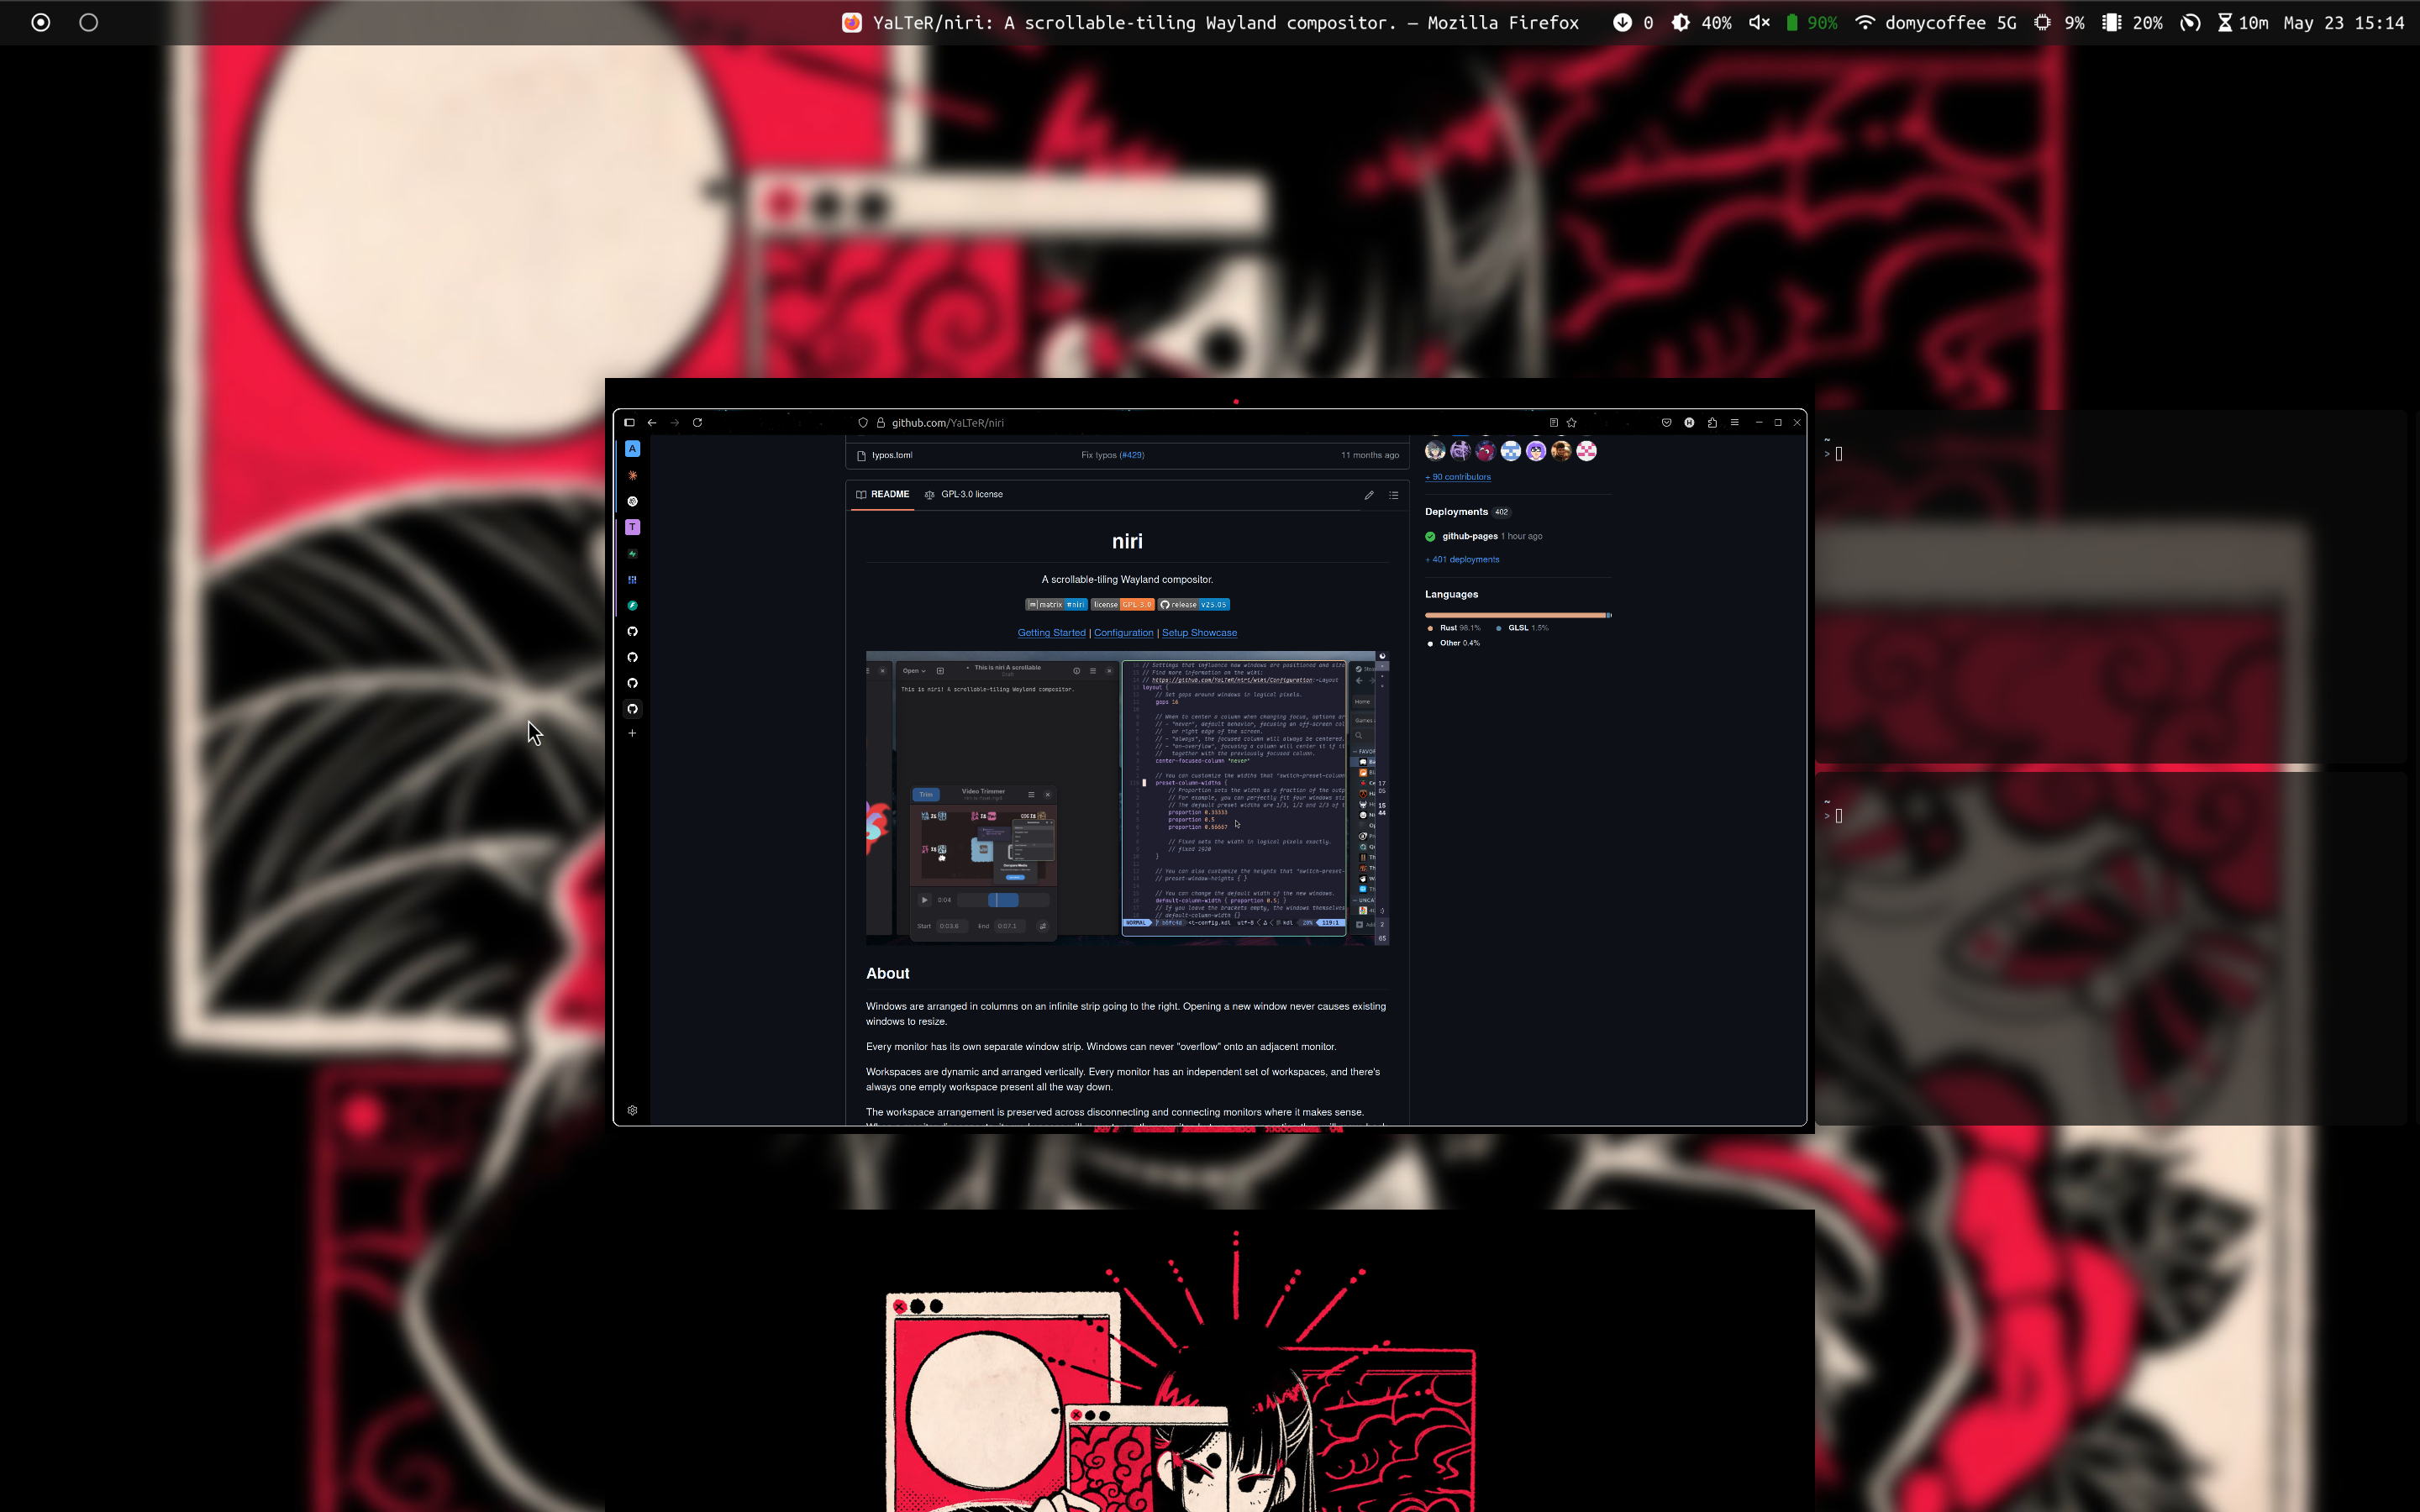Reload the current page

click(698, 422)
